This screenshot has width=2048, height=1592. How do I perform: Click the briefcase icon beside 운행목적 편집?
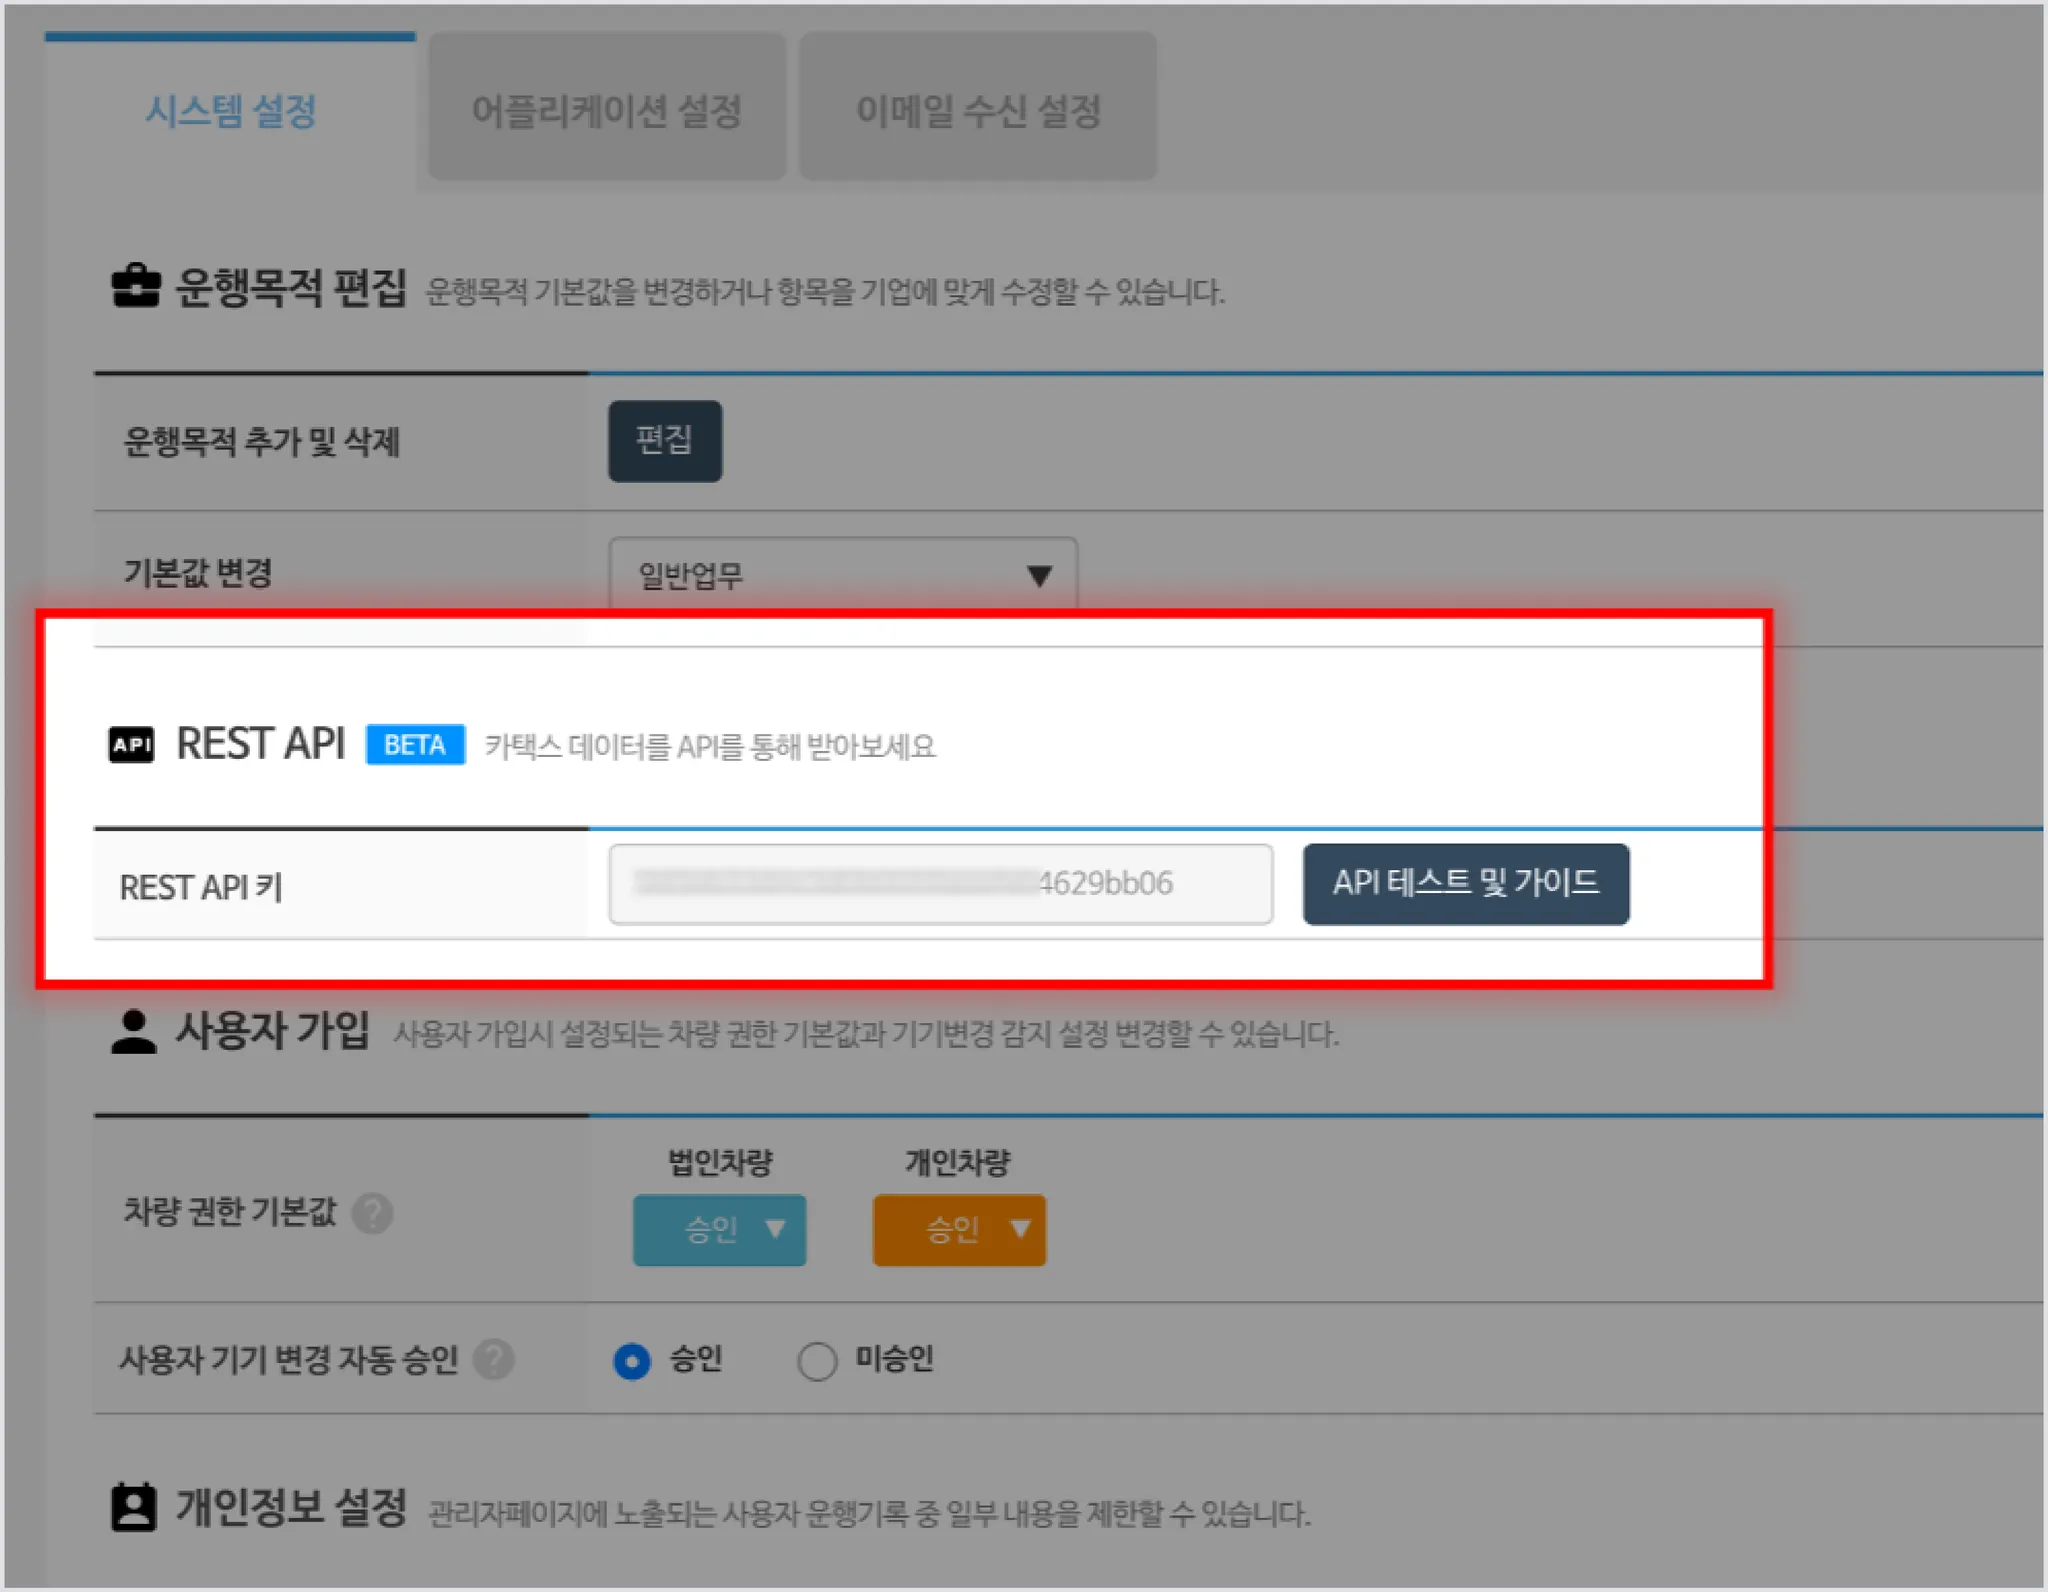click(135, 287)
